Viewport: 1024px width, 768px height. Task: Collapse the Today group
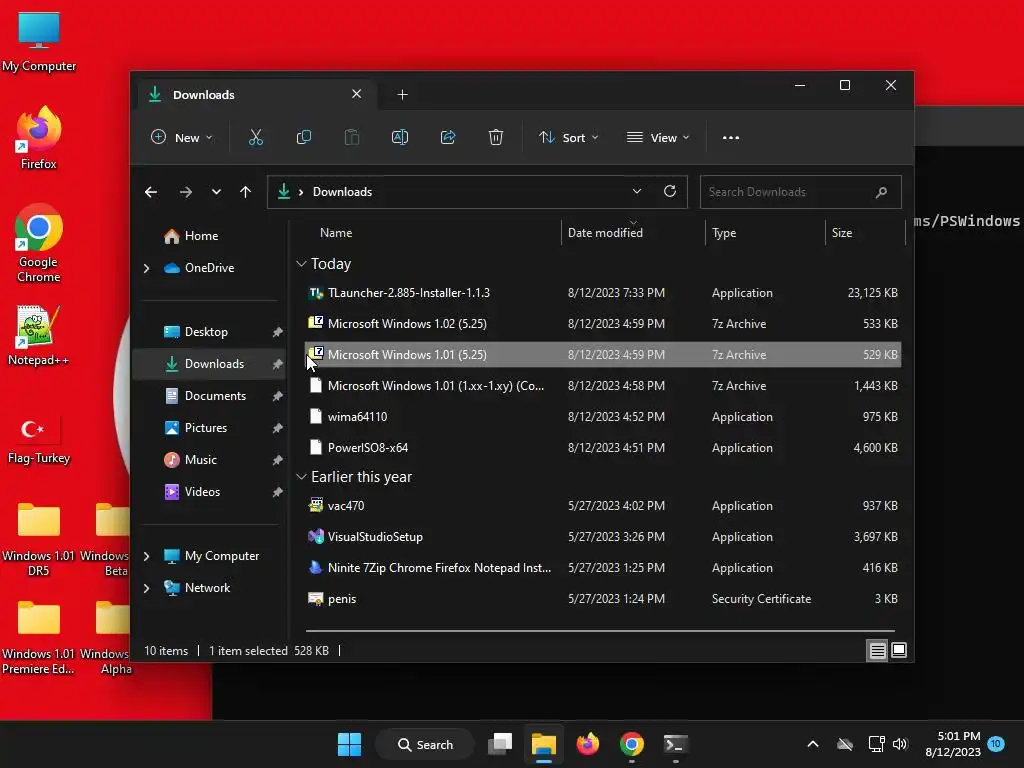pos(301,264)
